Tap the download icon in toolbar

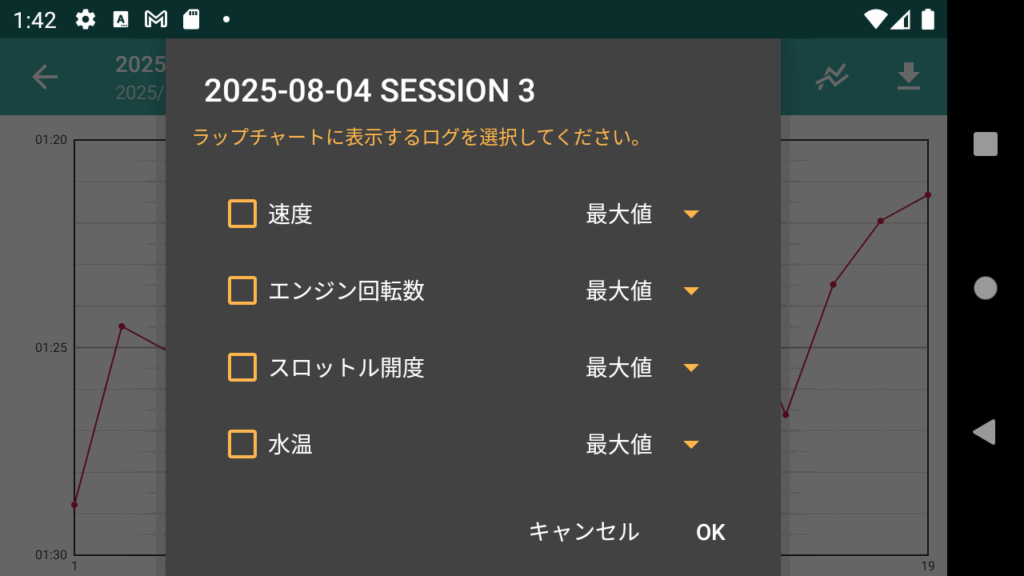coord(908,76)
